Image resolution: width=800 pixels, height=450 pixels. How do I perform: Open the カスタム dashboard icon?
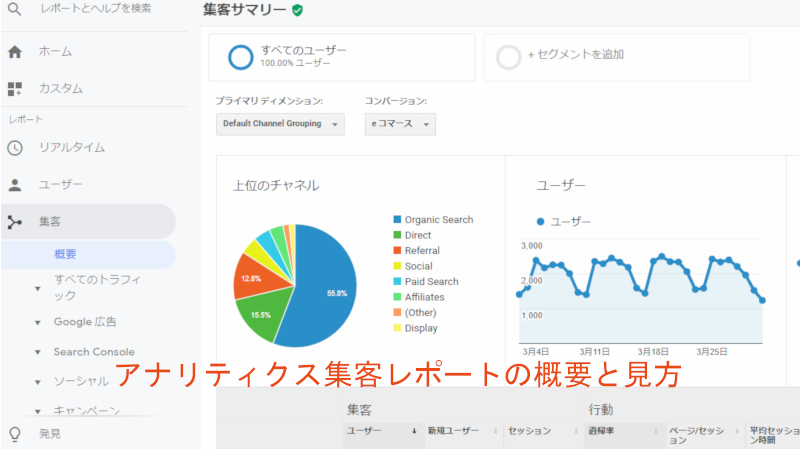15,89
